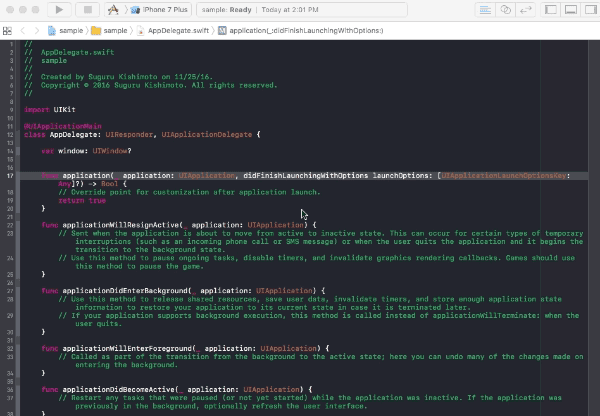The image size is (600, 416).
Task: Open the application(_:didFinishLaunchingWithOptions:) breadcrumb
Action: pyautogui.click(x=301, y=31)
